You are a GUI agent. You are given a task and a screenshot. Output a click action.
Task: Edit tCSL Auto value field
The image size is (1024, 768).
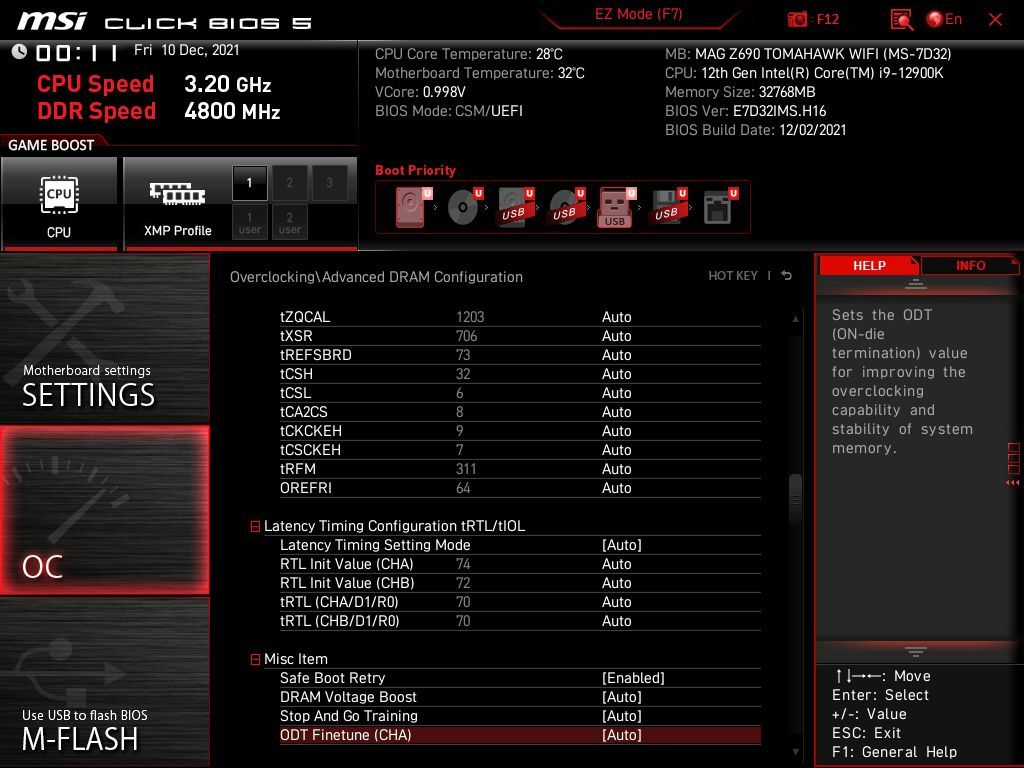(616, 392)
